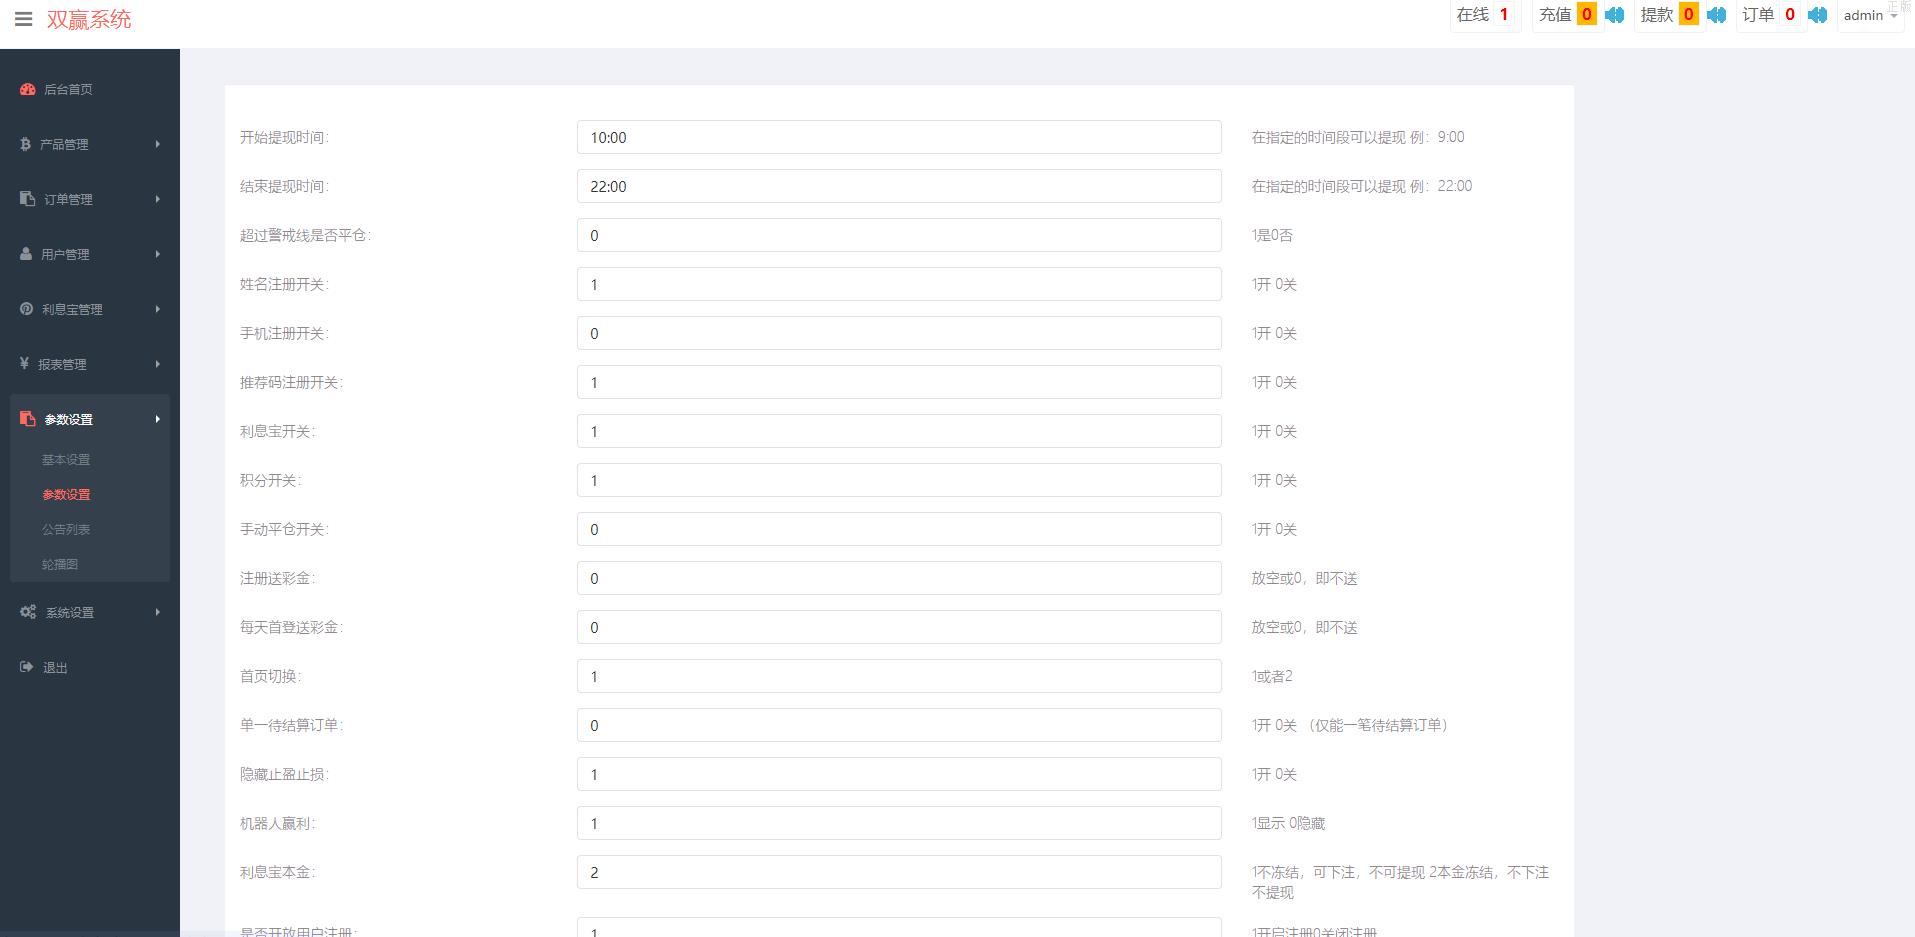Click the hamburger menu icon

click(23, 20)
